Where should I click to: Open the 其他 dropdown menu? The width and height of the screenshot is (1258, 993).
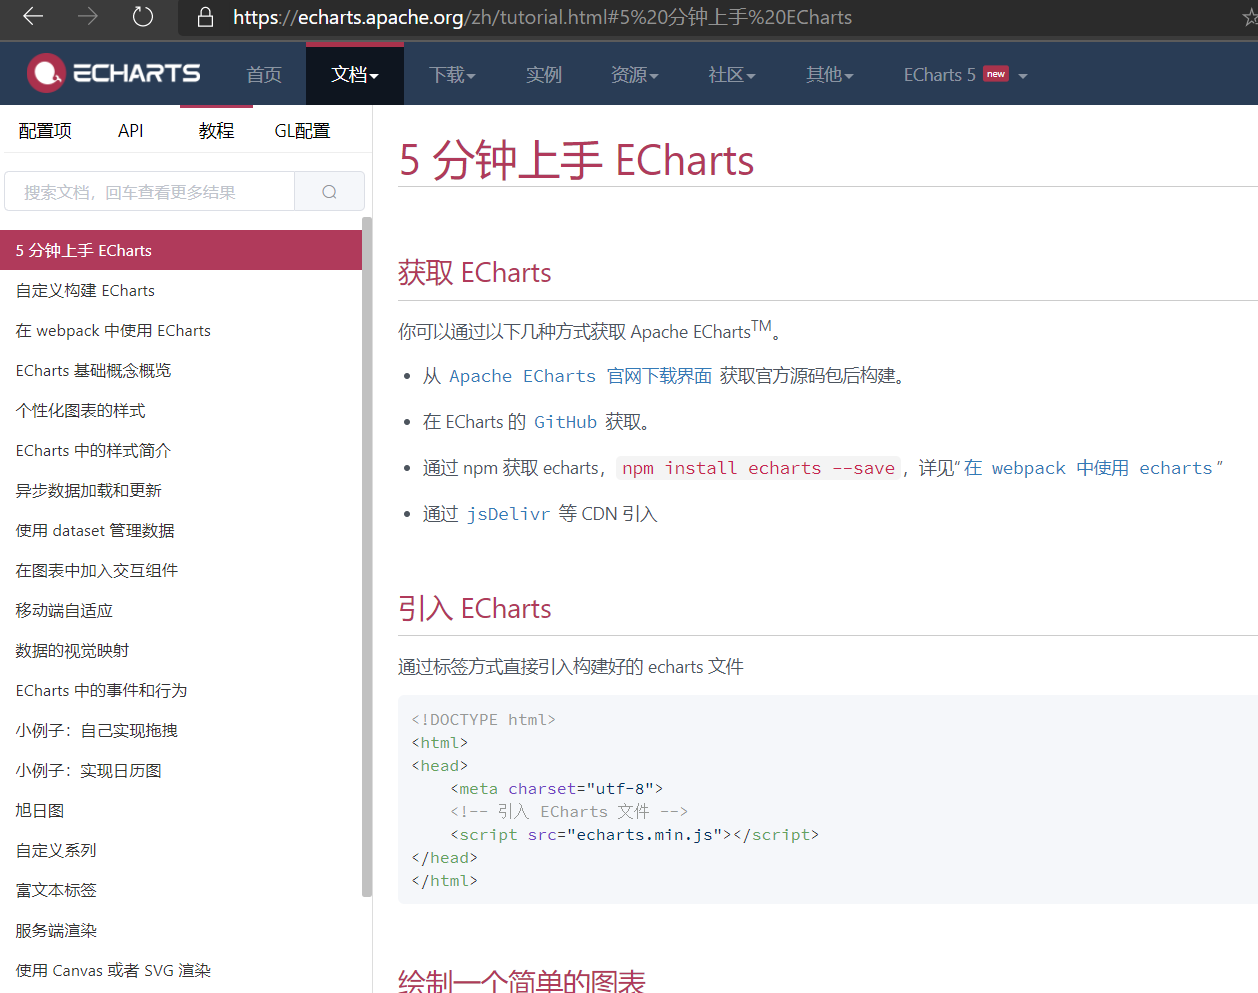pyautogui.click(x=829, y=74)
